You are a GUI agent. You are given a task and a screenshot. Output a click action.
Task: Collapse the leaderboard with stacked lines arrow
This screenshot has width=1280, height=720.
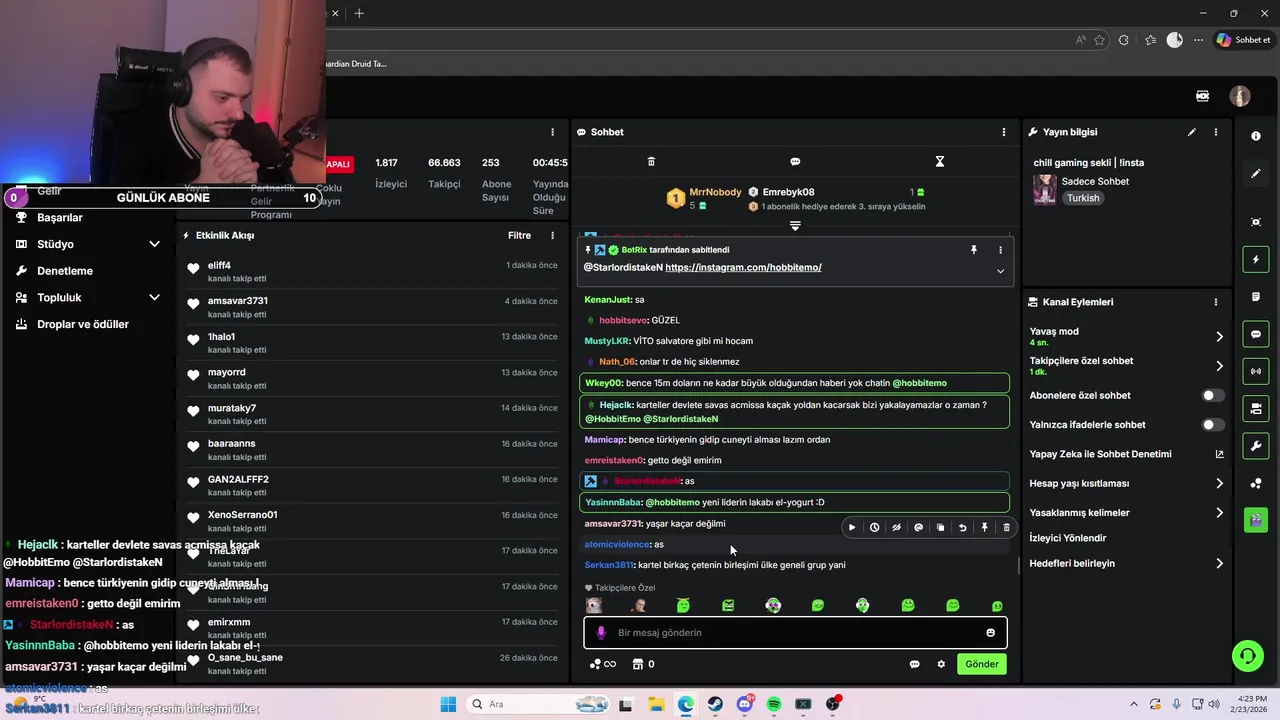795,226
